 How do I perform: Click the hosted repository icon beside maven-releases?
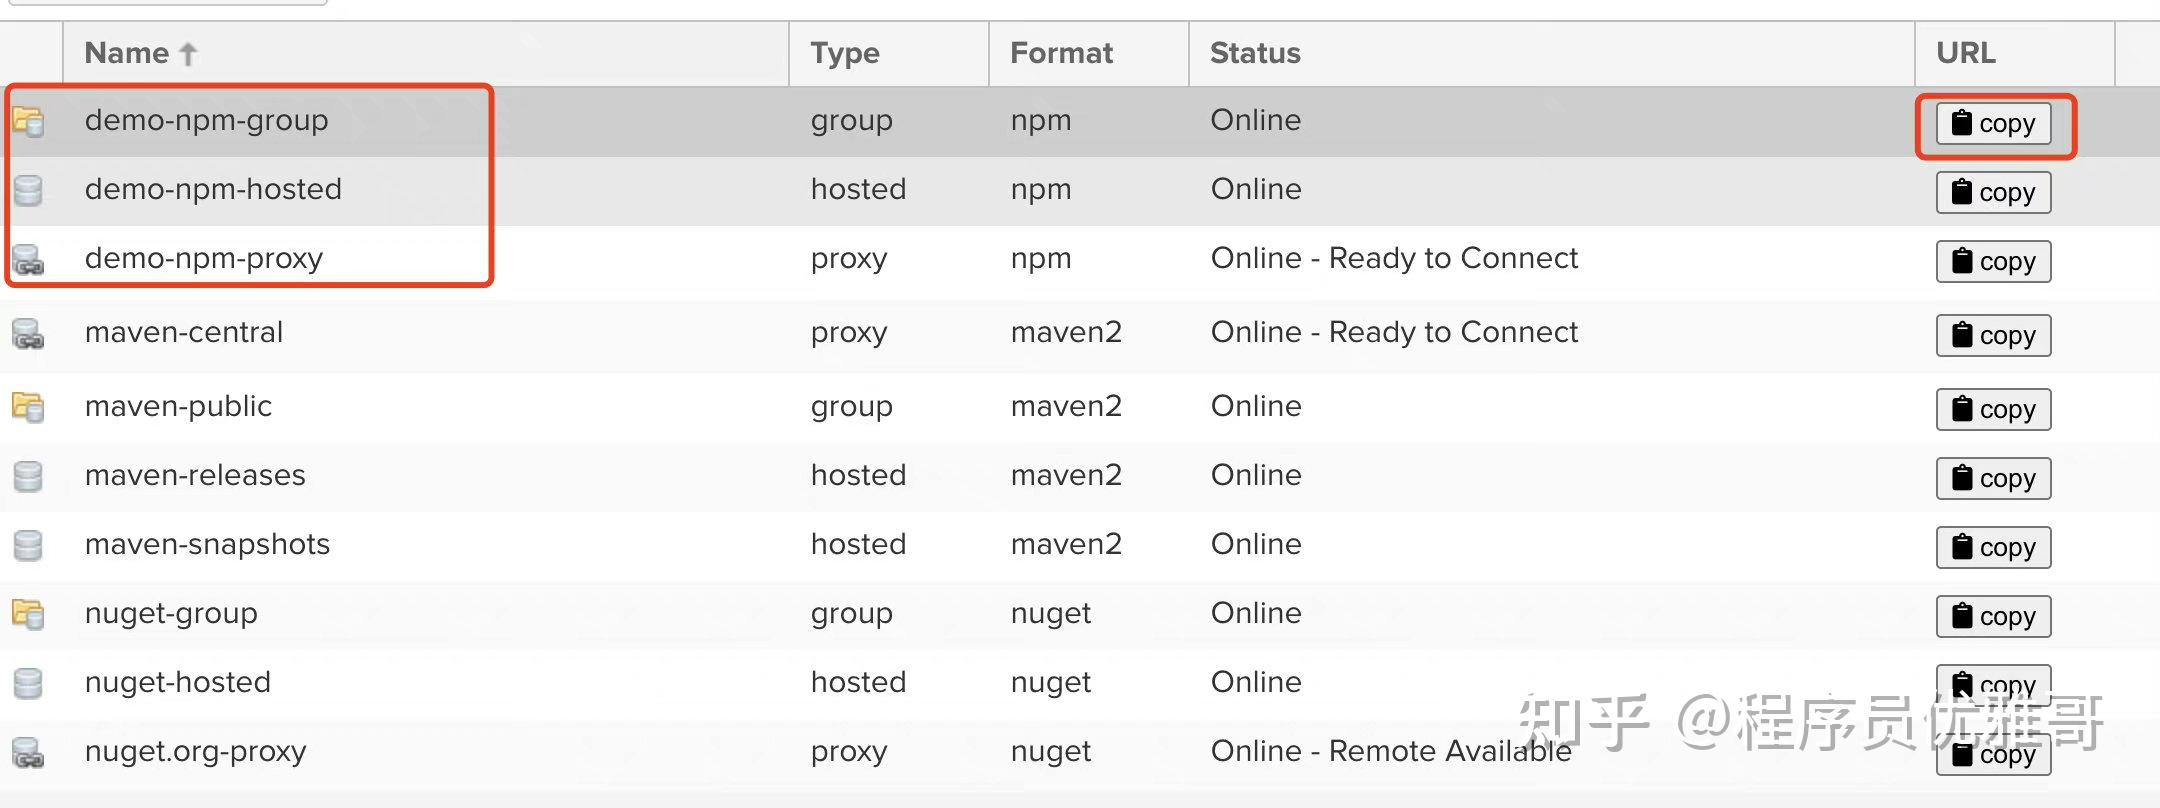pyautogui.click(x=30, y=477)
